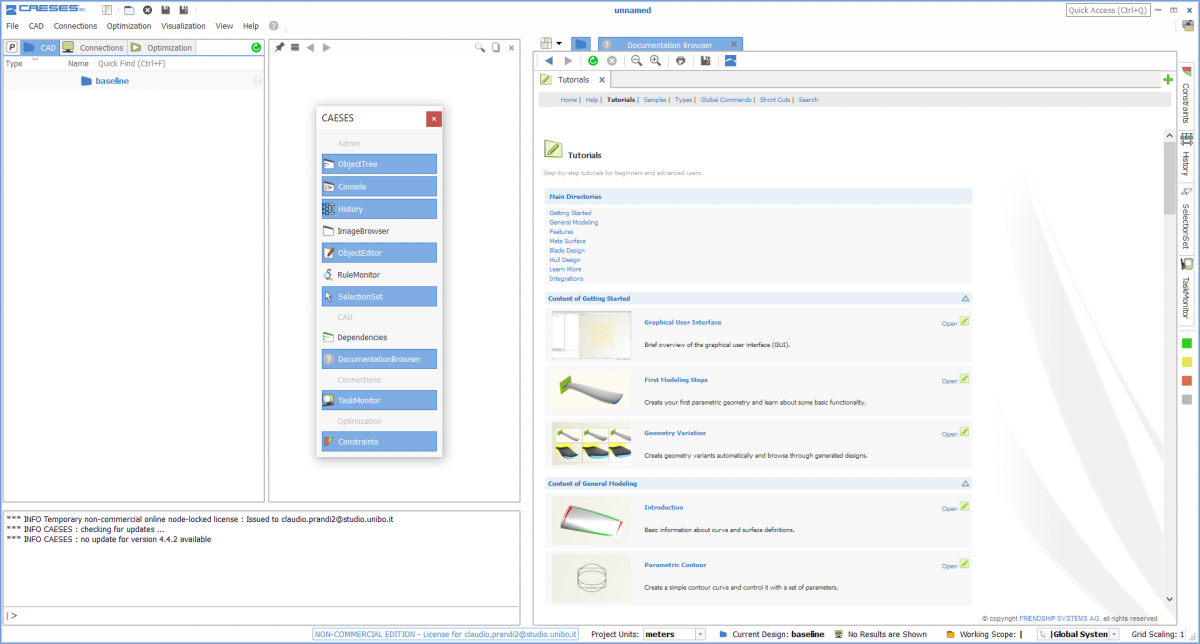
Task: Toggle TaskMonitor in the CAESES window list
Action: tap(379, 400)
